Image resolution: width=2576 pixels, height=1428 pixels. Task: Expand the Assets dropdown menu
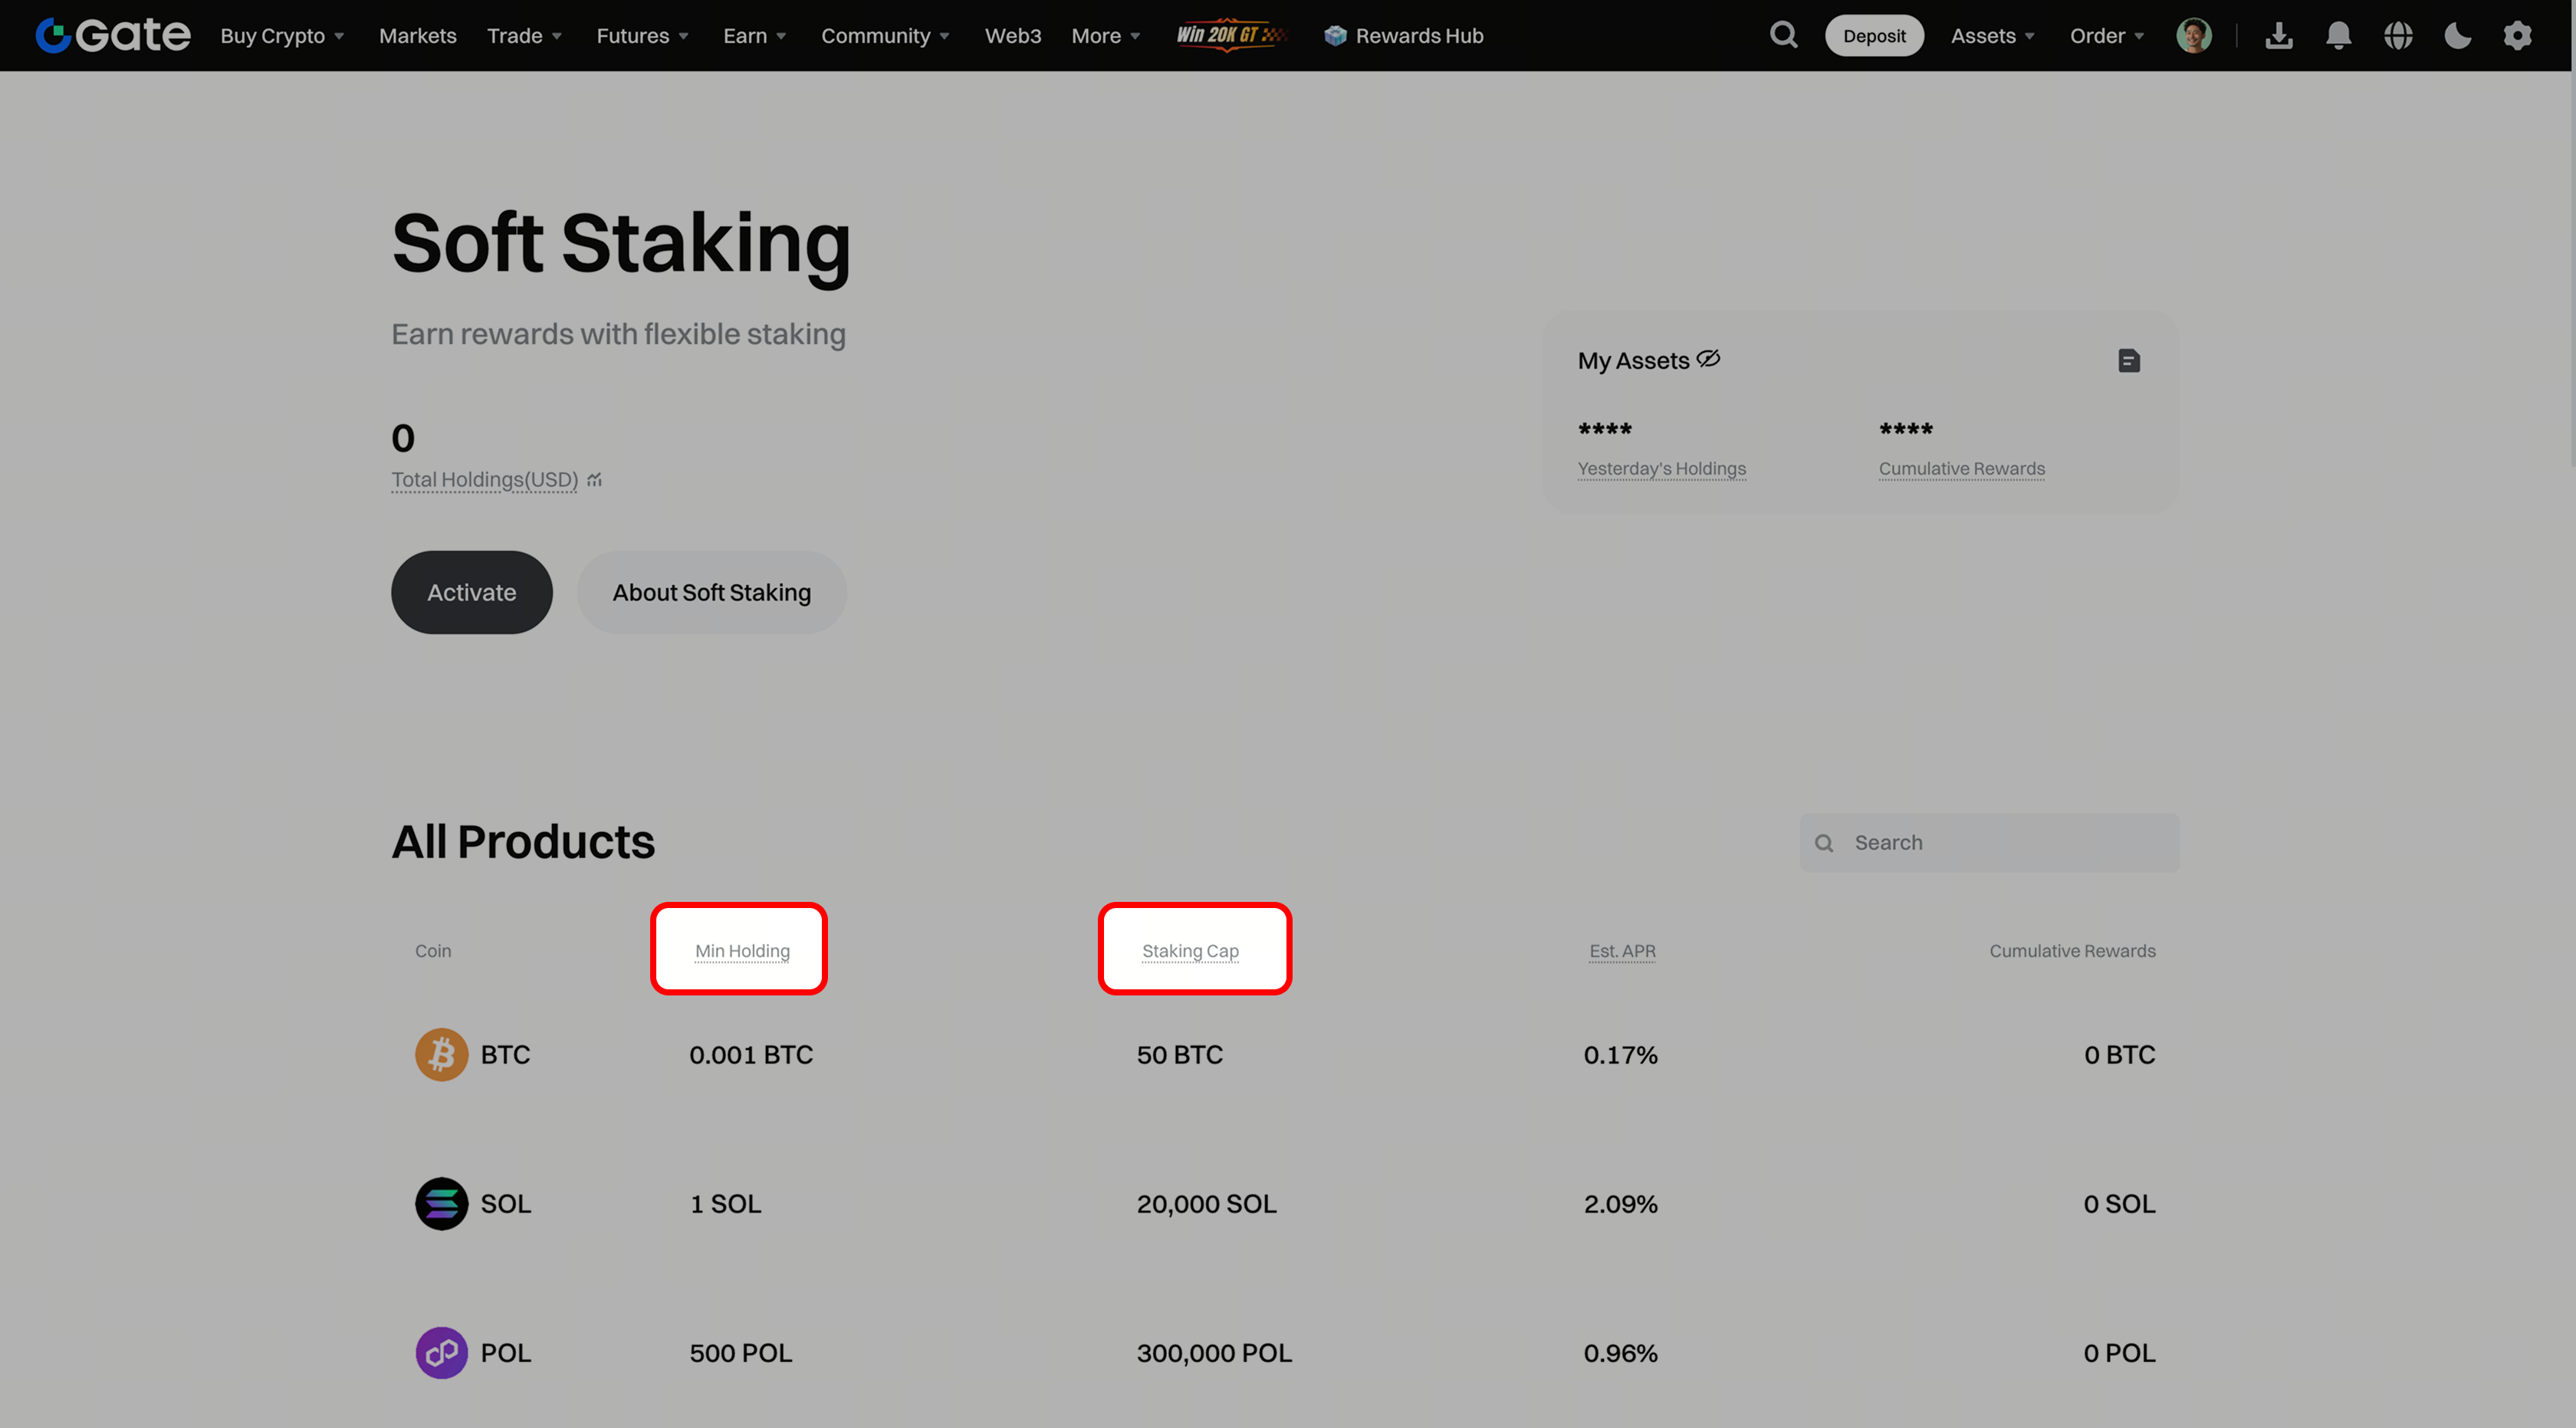1992,36
